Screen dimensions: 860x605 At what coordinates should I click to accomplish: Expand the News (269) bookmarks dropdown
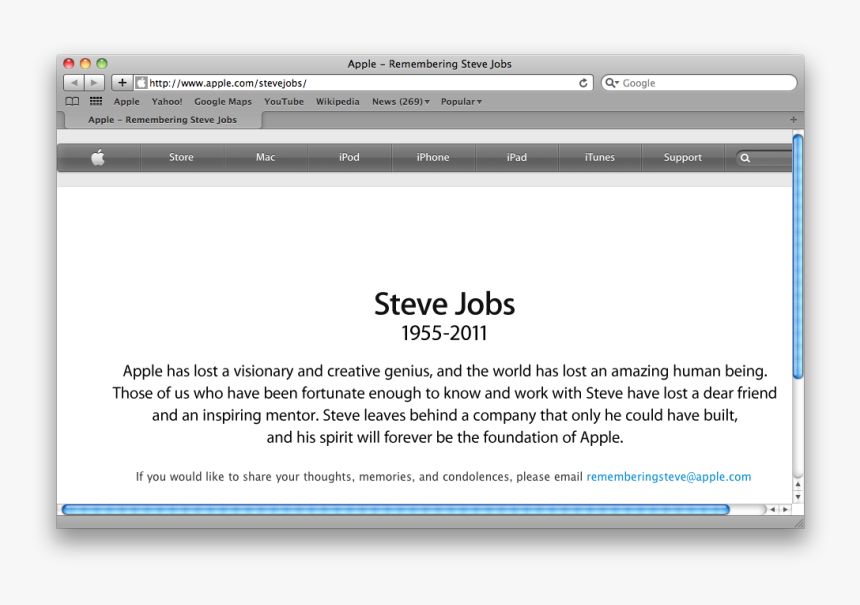[x=401, y=101]
